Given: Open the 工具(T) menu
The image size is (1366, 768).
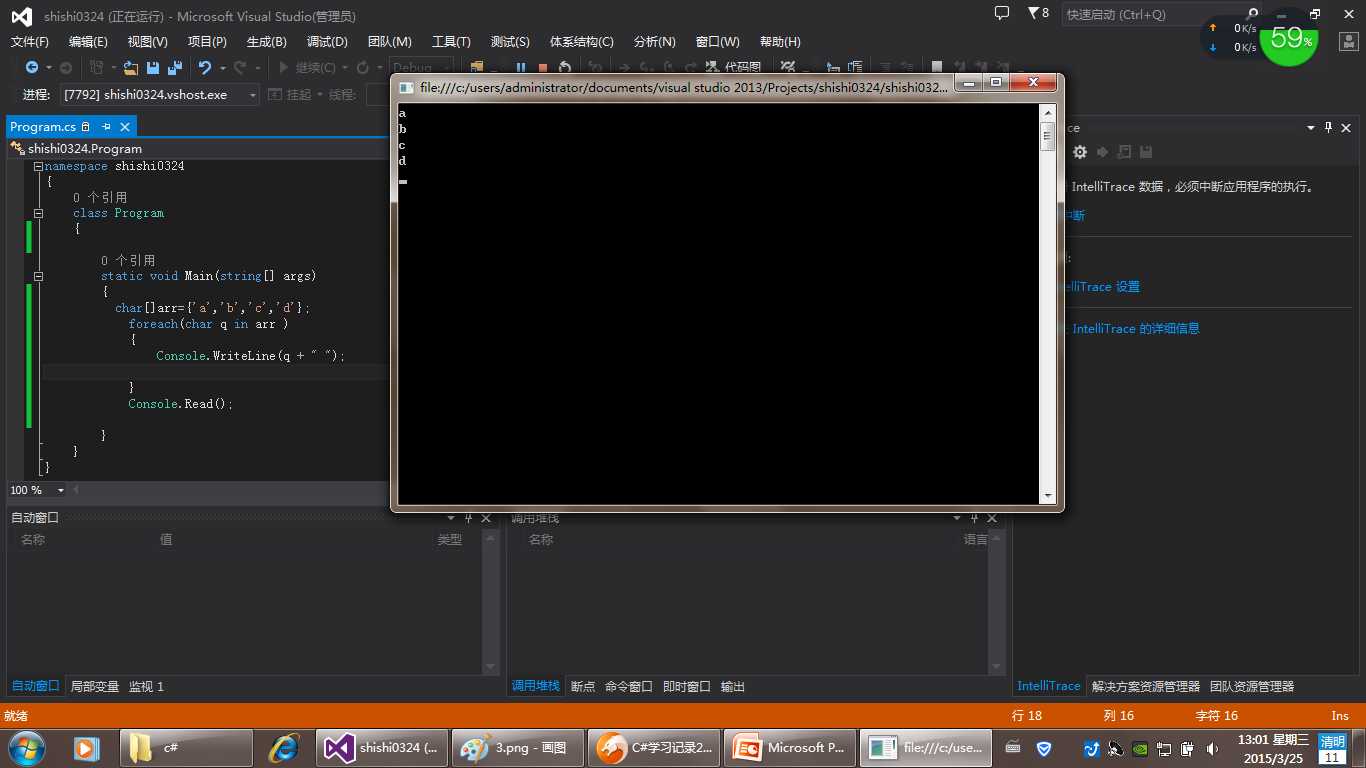Looking at the screenshot, I should click(451, 41).
